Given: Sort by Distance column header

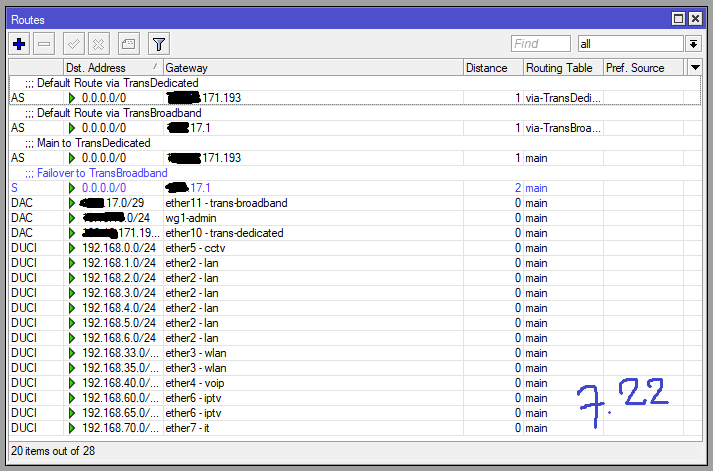Looking at the screenshot, I should [x=493, y=68].
